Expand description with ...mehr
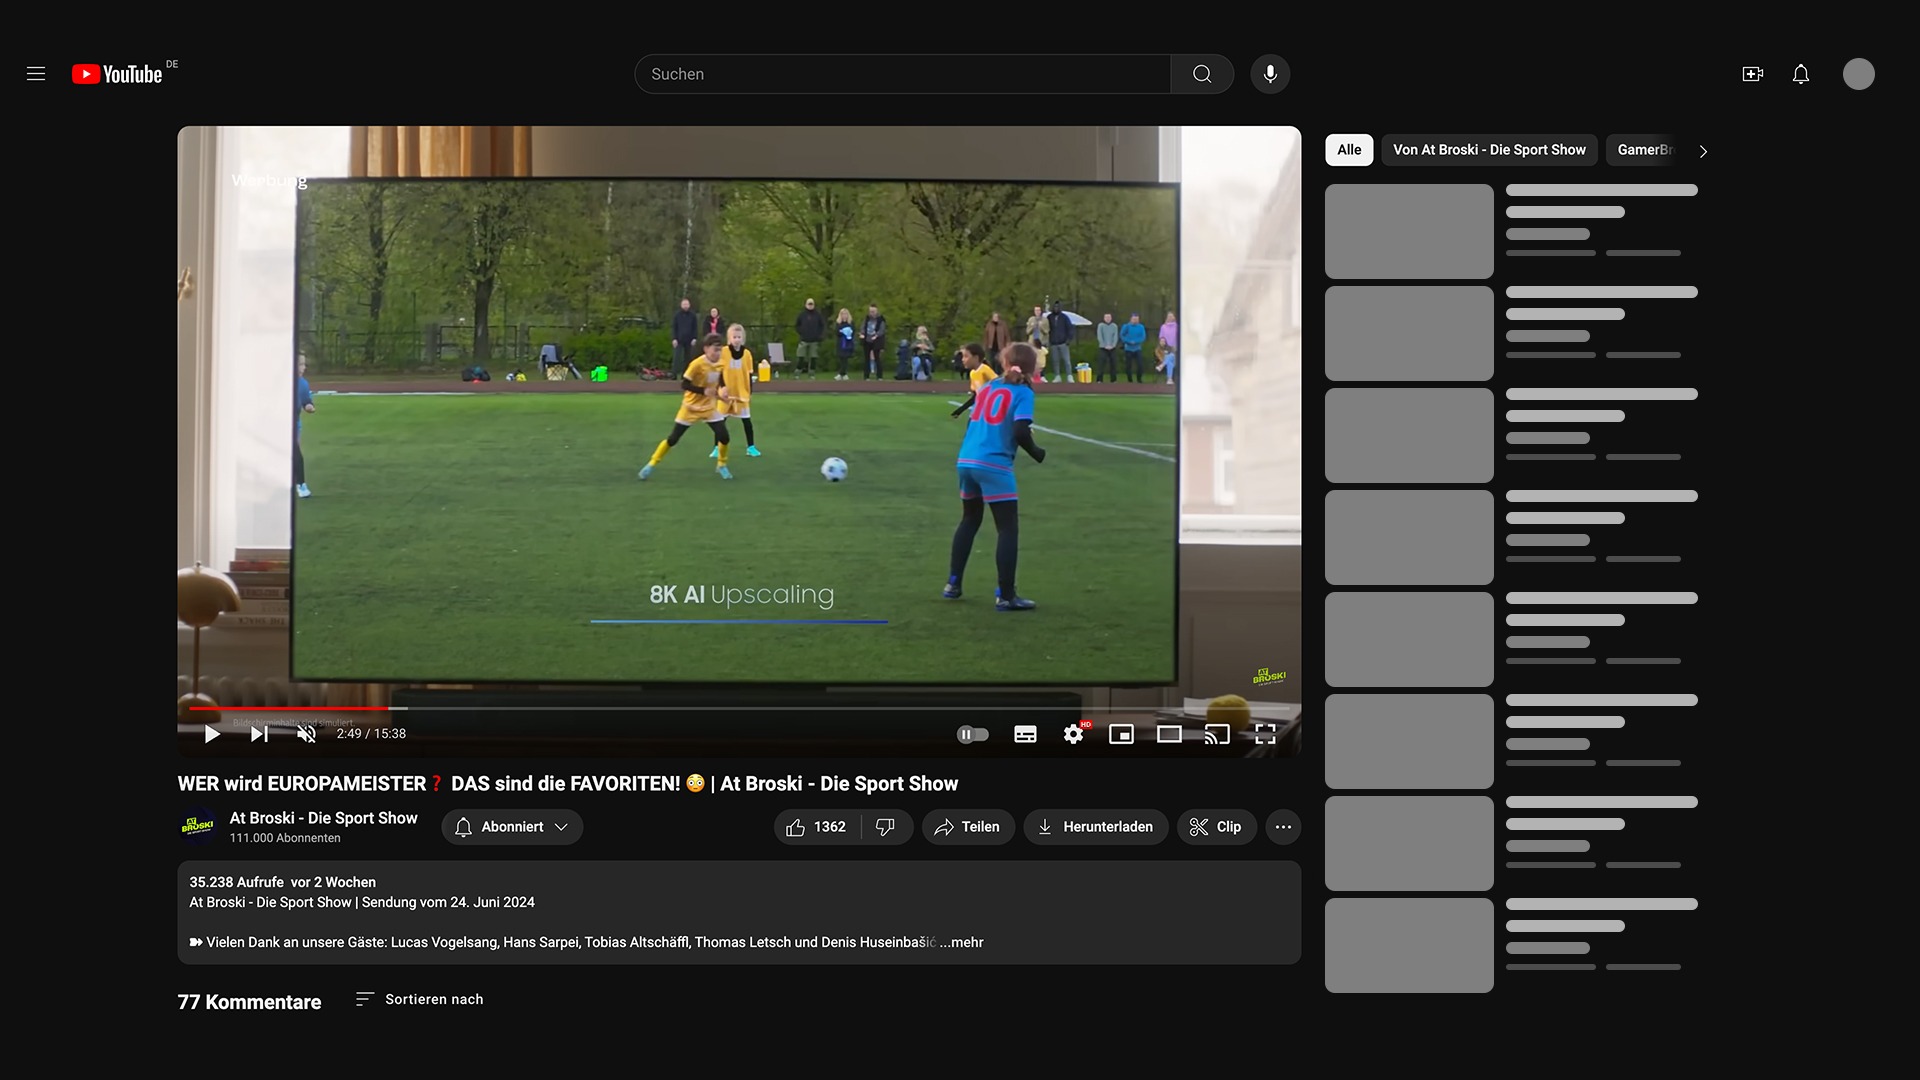The width and height of the screenshot is (1920, 1080). [x=961, y=942]
